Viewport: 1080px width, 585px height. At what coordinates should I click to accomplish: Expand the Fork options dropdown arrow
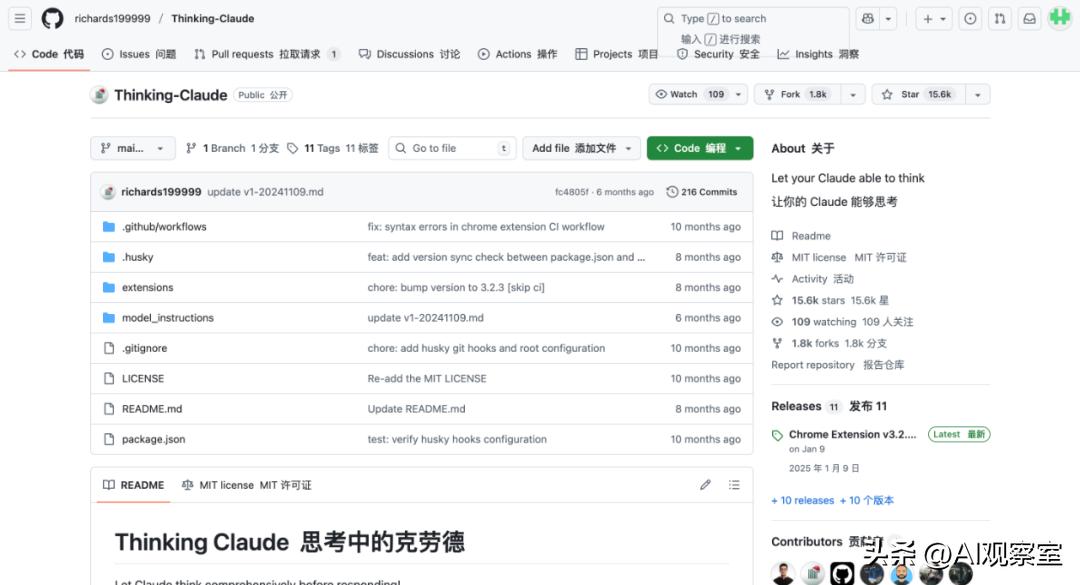coord(852,94)
